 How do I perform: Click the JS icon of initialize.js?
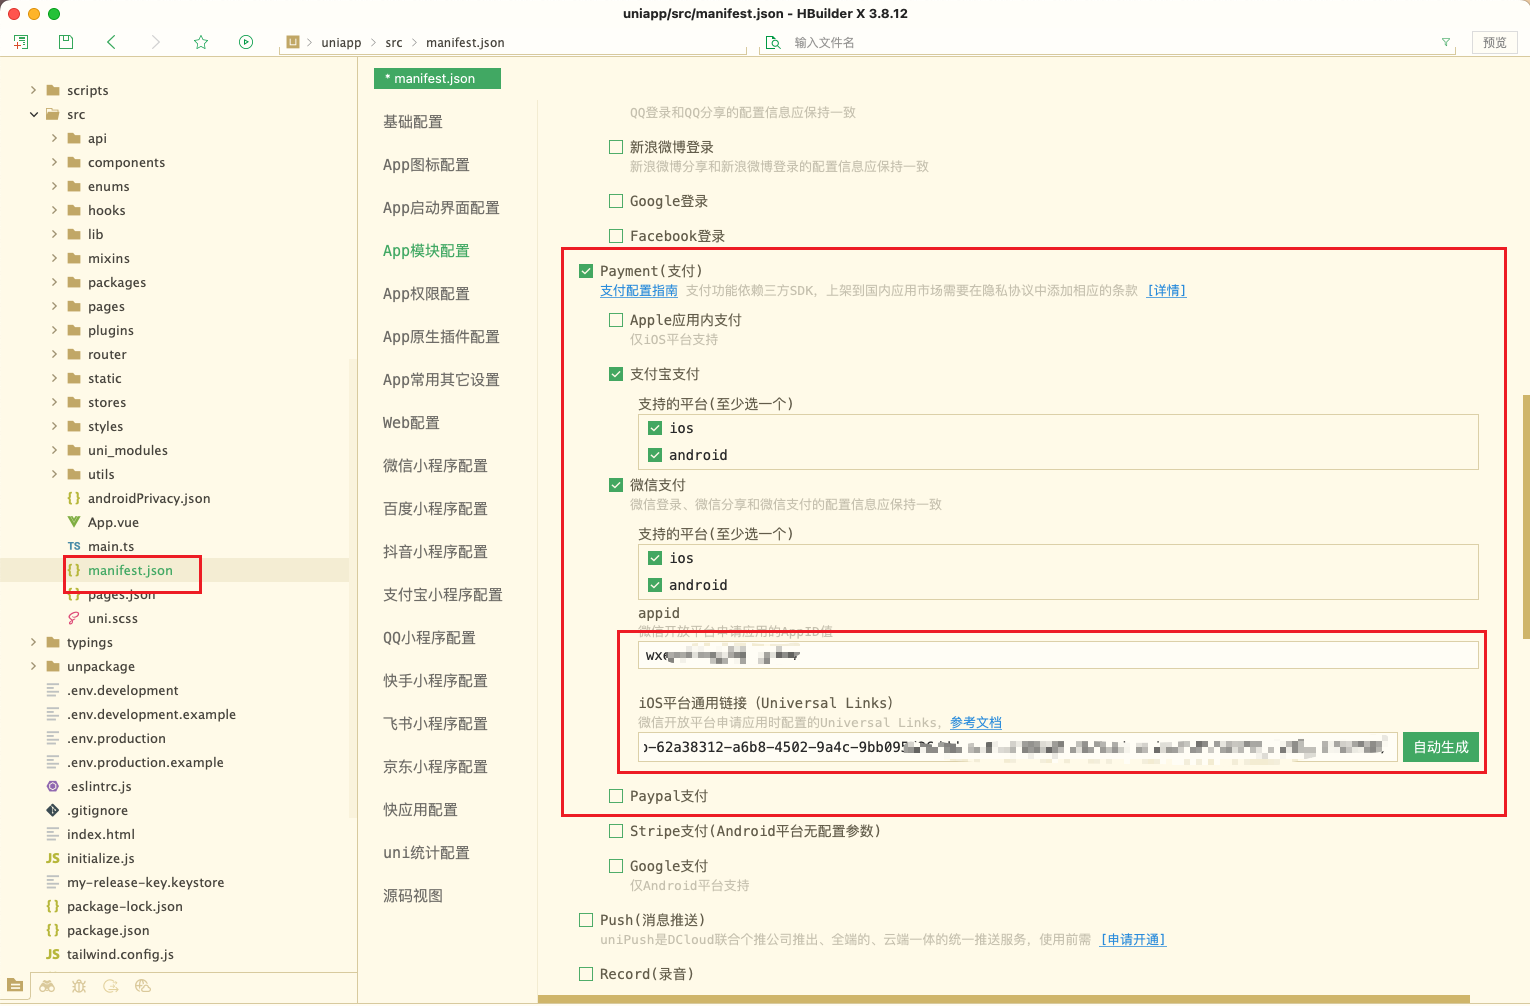click(53, 858)
